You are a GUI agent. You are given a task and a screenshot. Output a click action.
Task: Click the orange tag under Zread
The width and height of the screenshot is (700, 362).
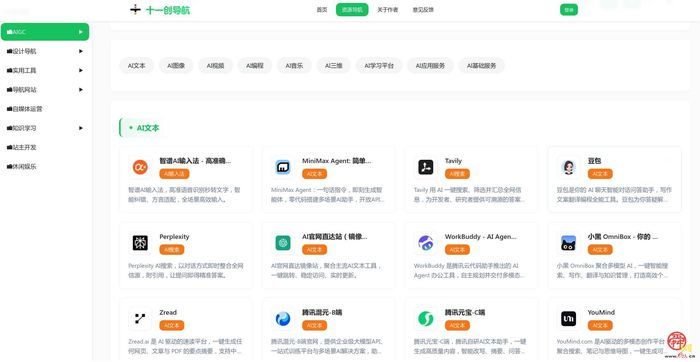click(x=171, y=326)
